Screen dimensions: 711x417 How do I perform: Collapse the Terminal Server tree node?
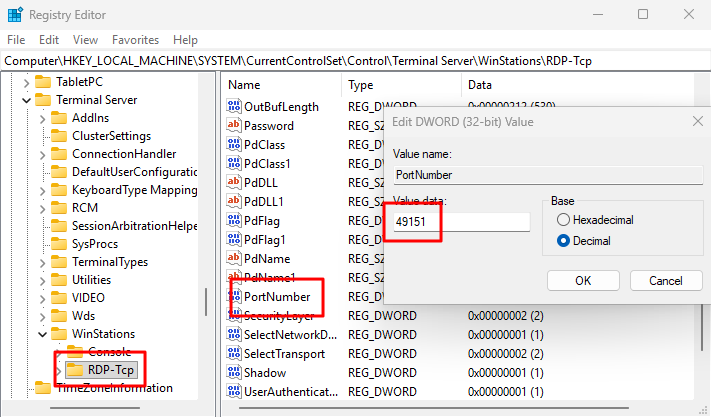point(25,100)
